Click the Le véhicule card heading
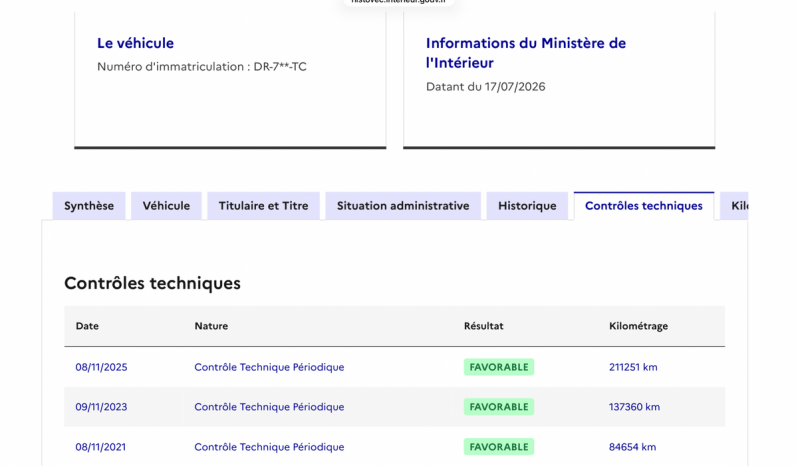Viewport: 798px width, 466px height. 135,43
